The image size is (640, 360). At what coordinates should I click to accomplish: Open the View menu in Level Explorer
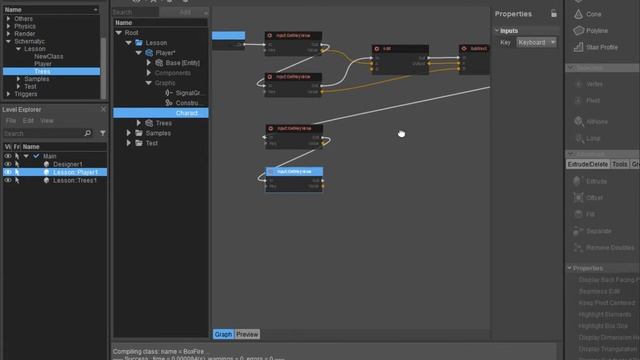click(47, 121)
